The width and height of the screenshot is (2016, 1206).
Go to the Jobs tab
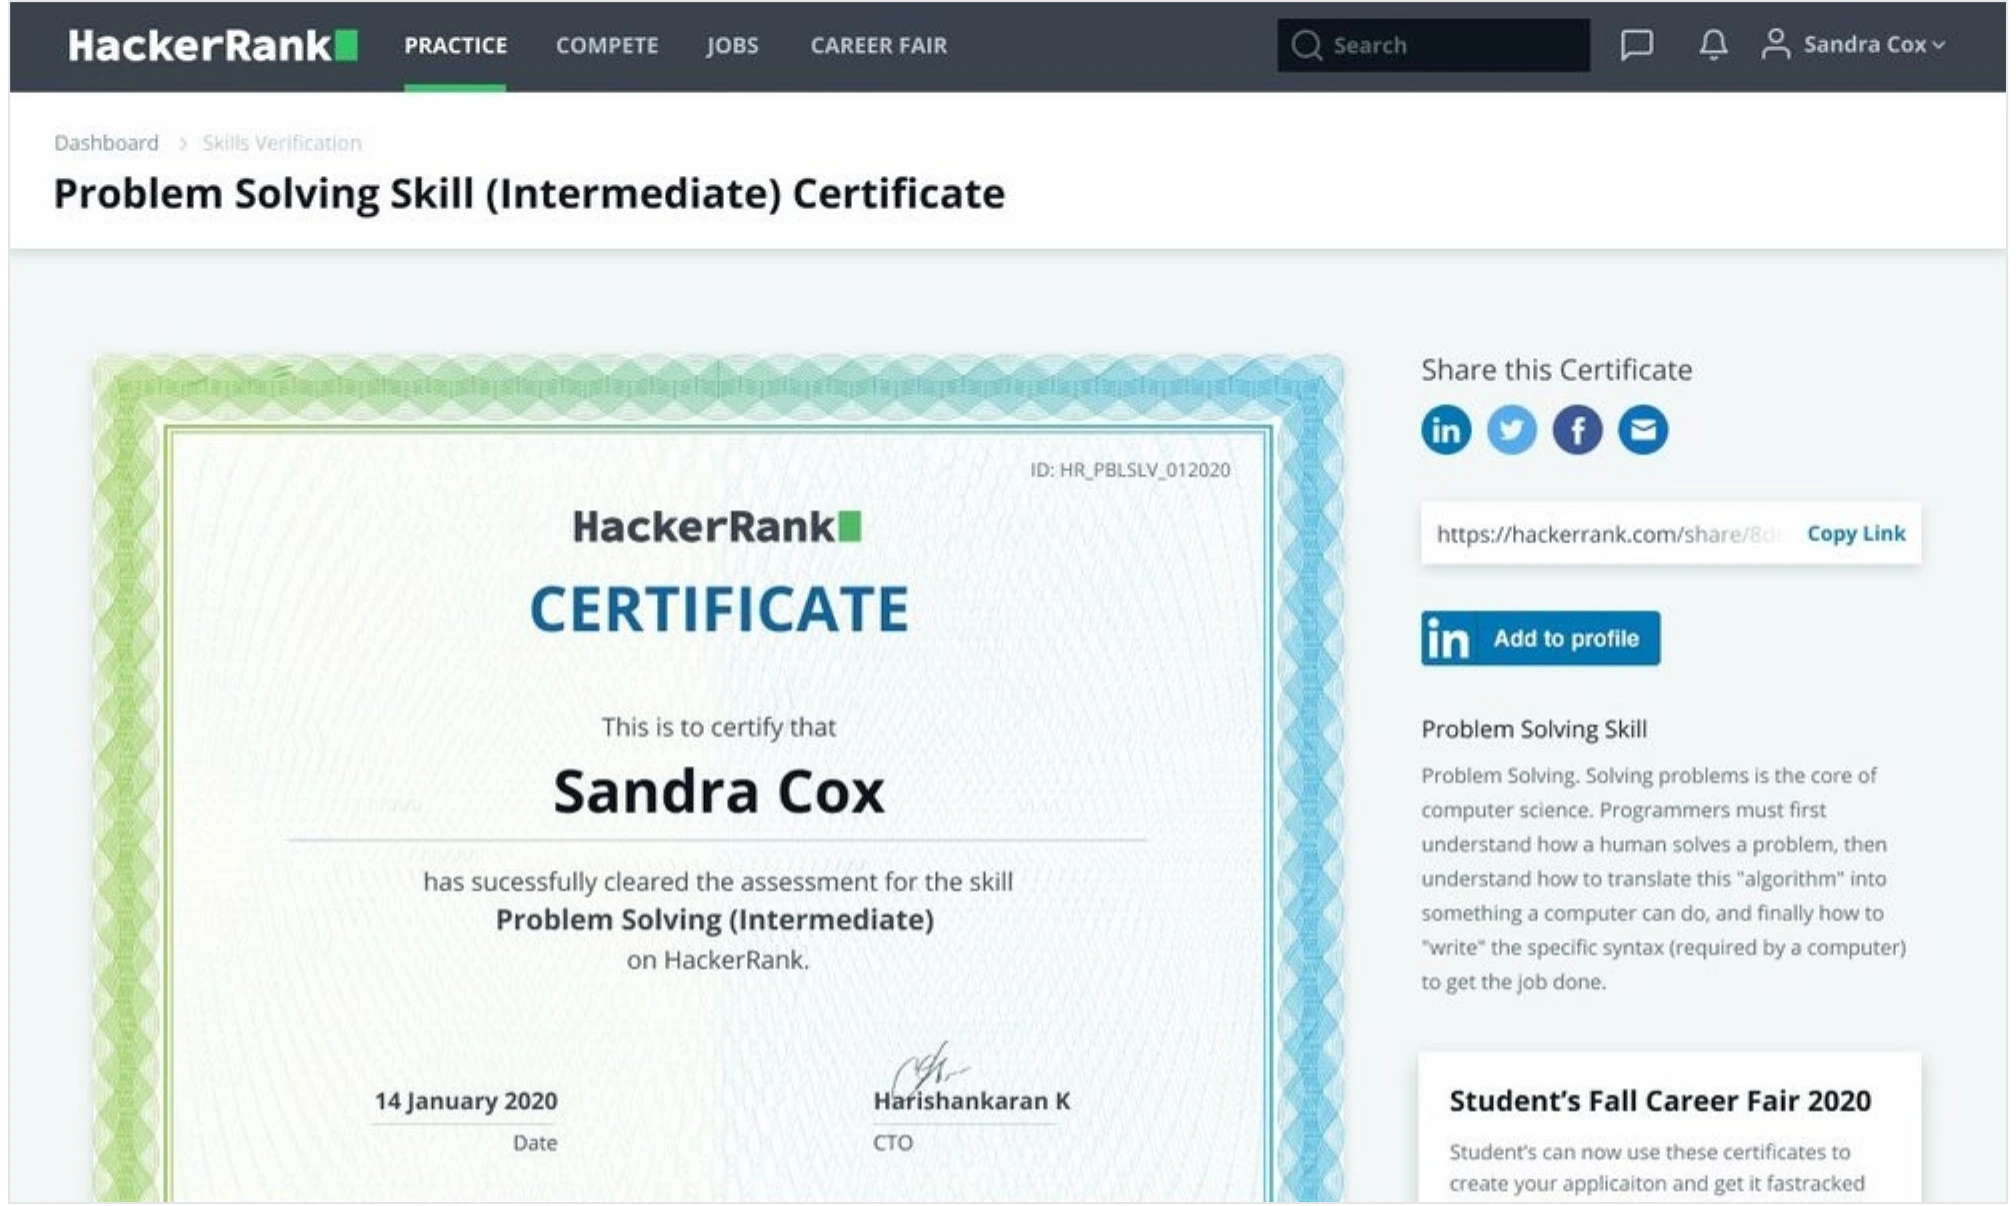point(732,45)
